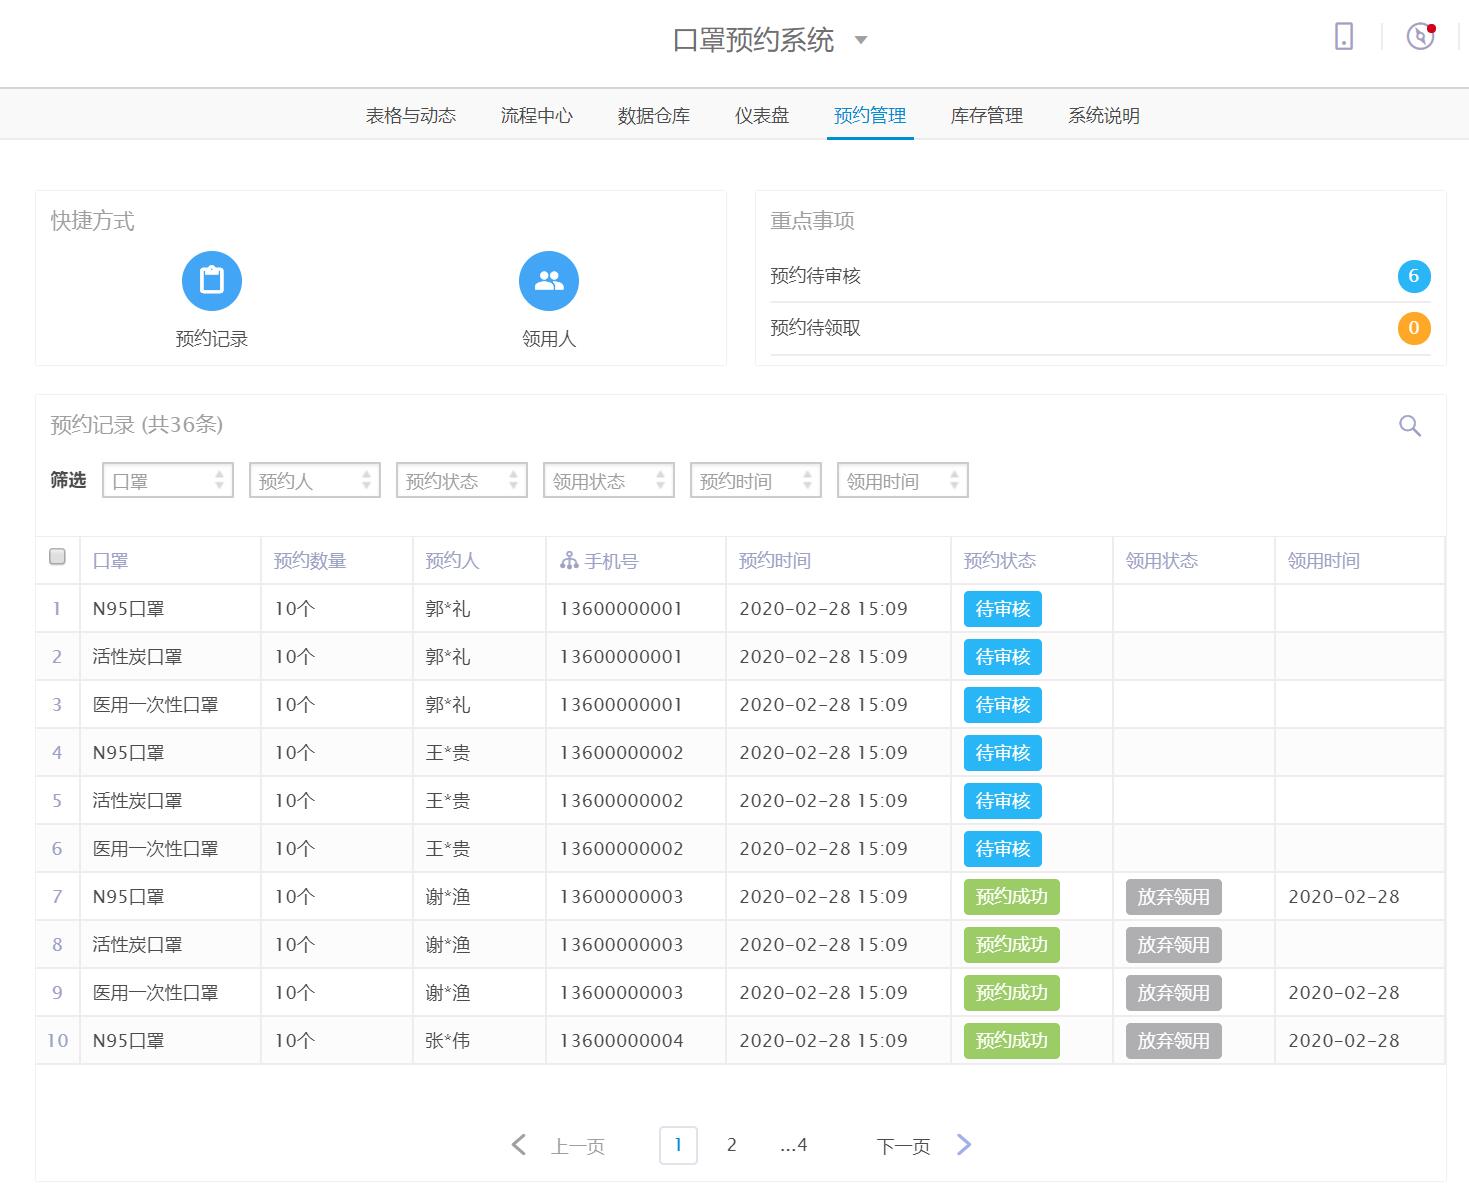Click 王*贵 in row 6
Image resolution: width=1469 pixels, height=1199 pixels.
[x=448, y=849]
